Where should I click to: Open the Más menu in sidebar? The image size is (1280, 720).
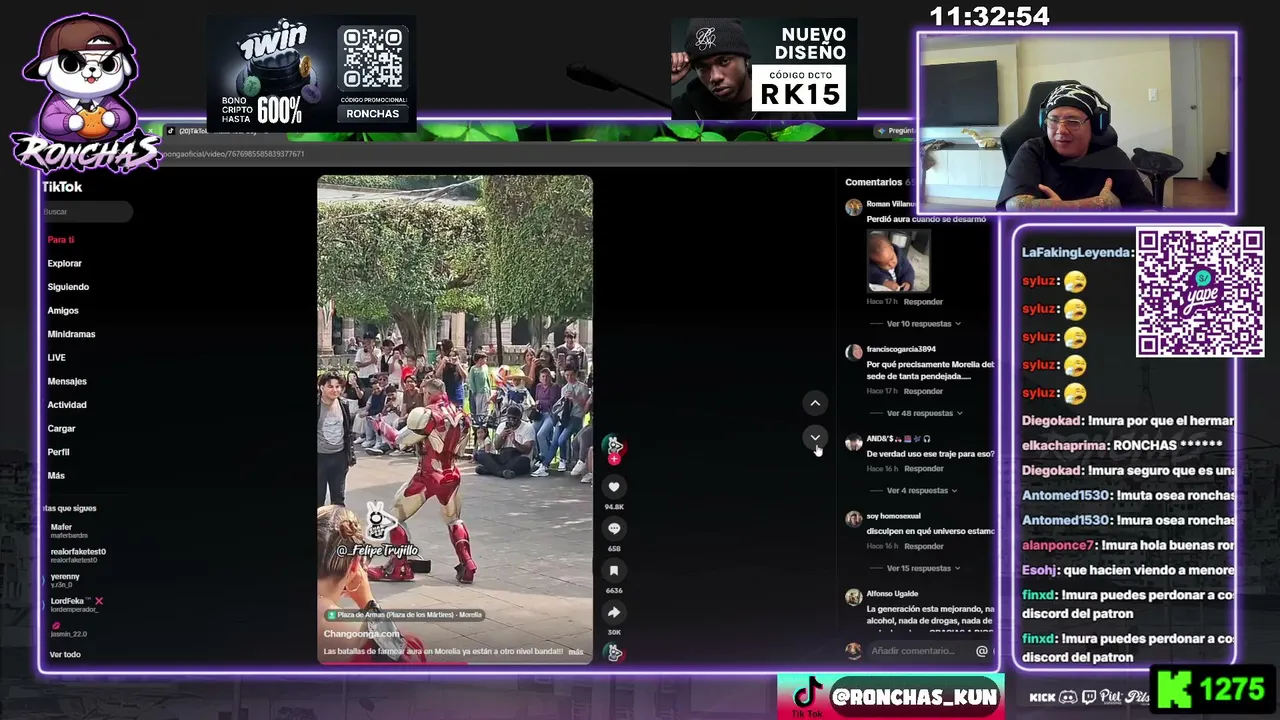pos(56,476)
